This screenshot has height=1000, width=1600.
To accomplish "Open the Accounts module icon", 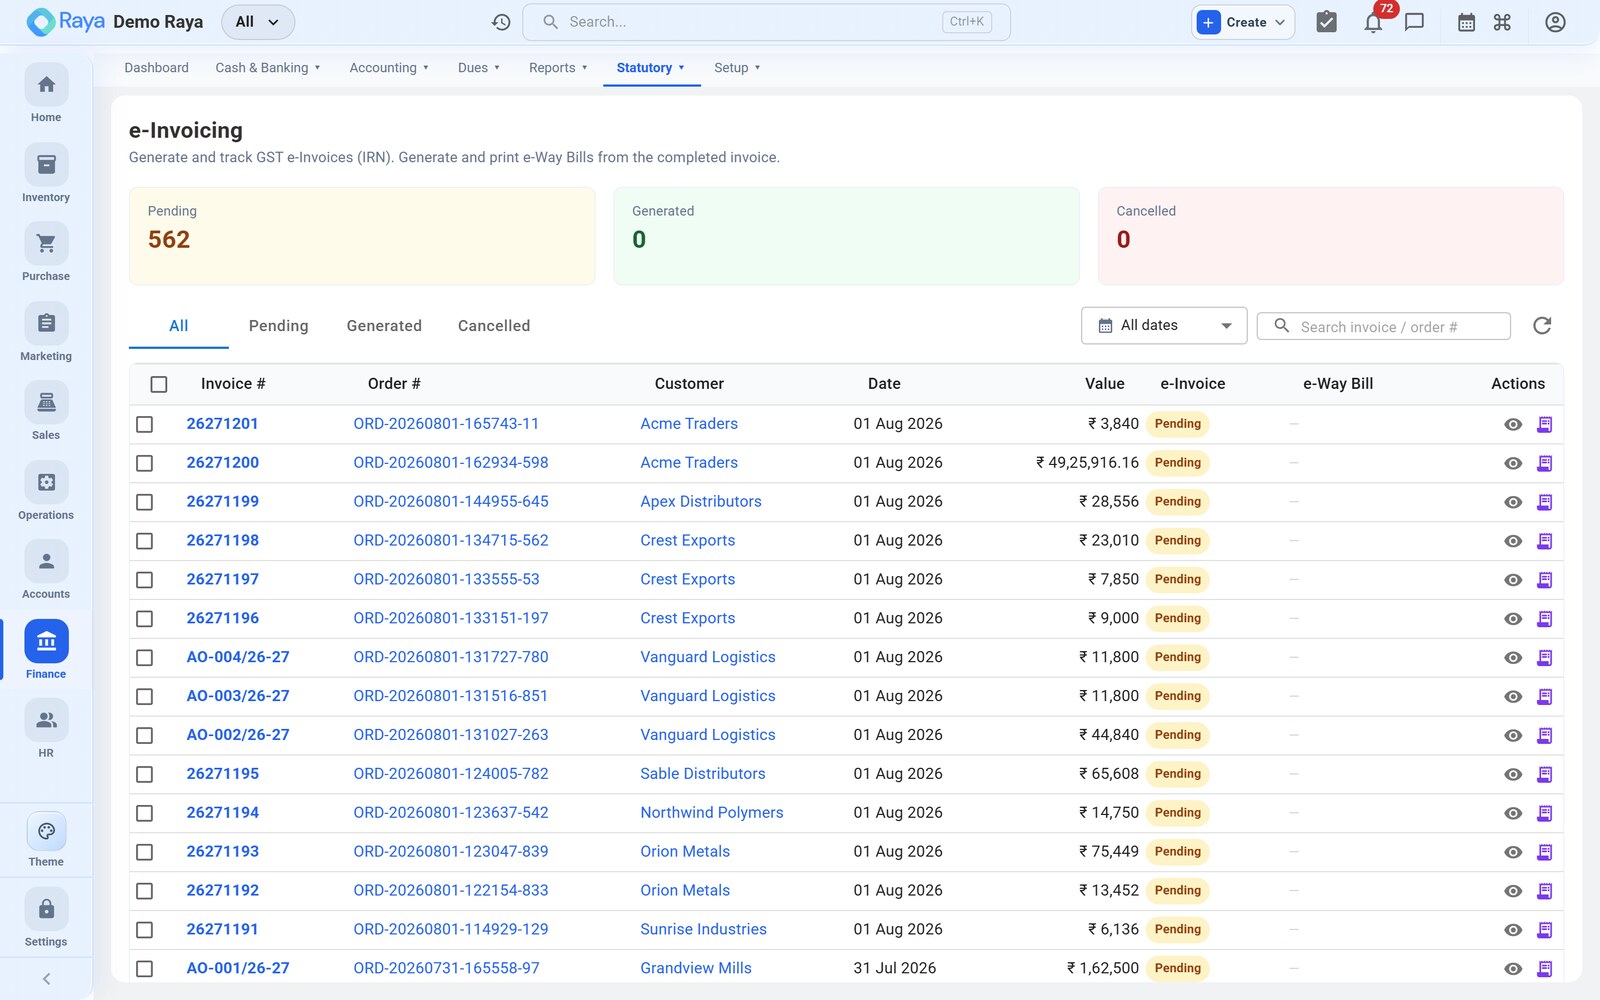I will click(x=46, y=562).
